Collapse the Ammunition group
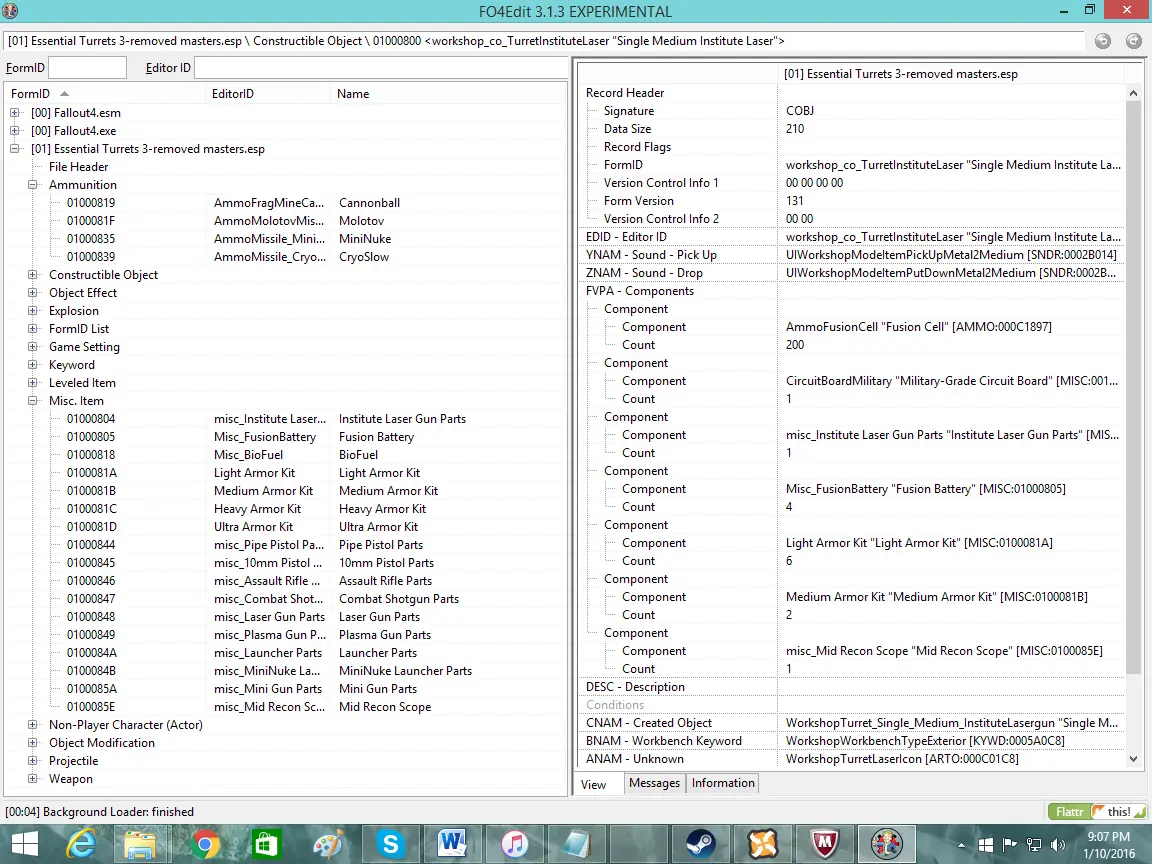The height and width of the screenshot is (864, 1152). 32,184
